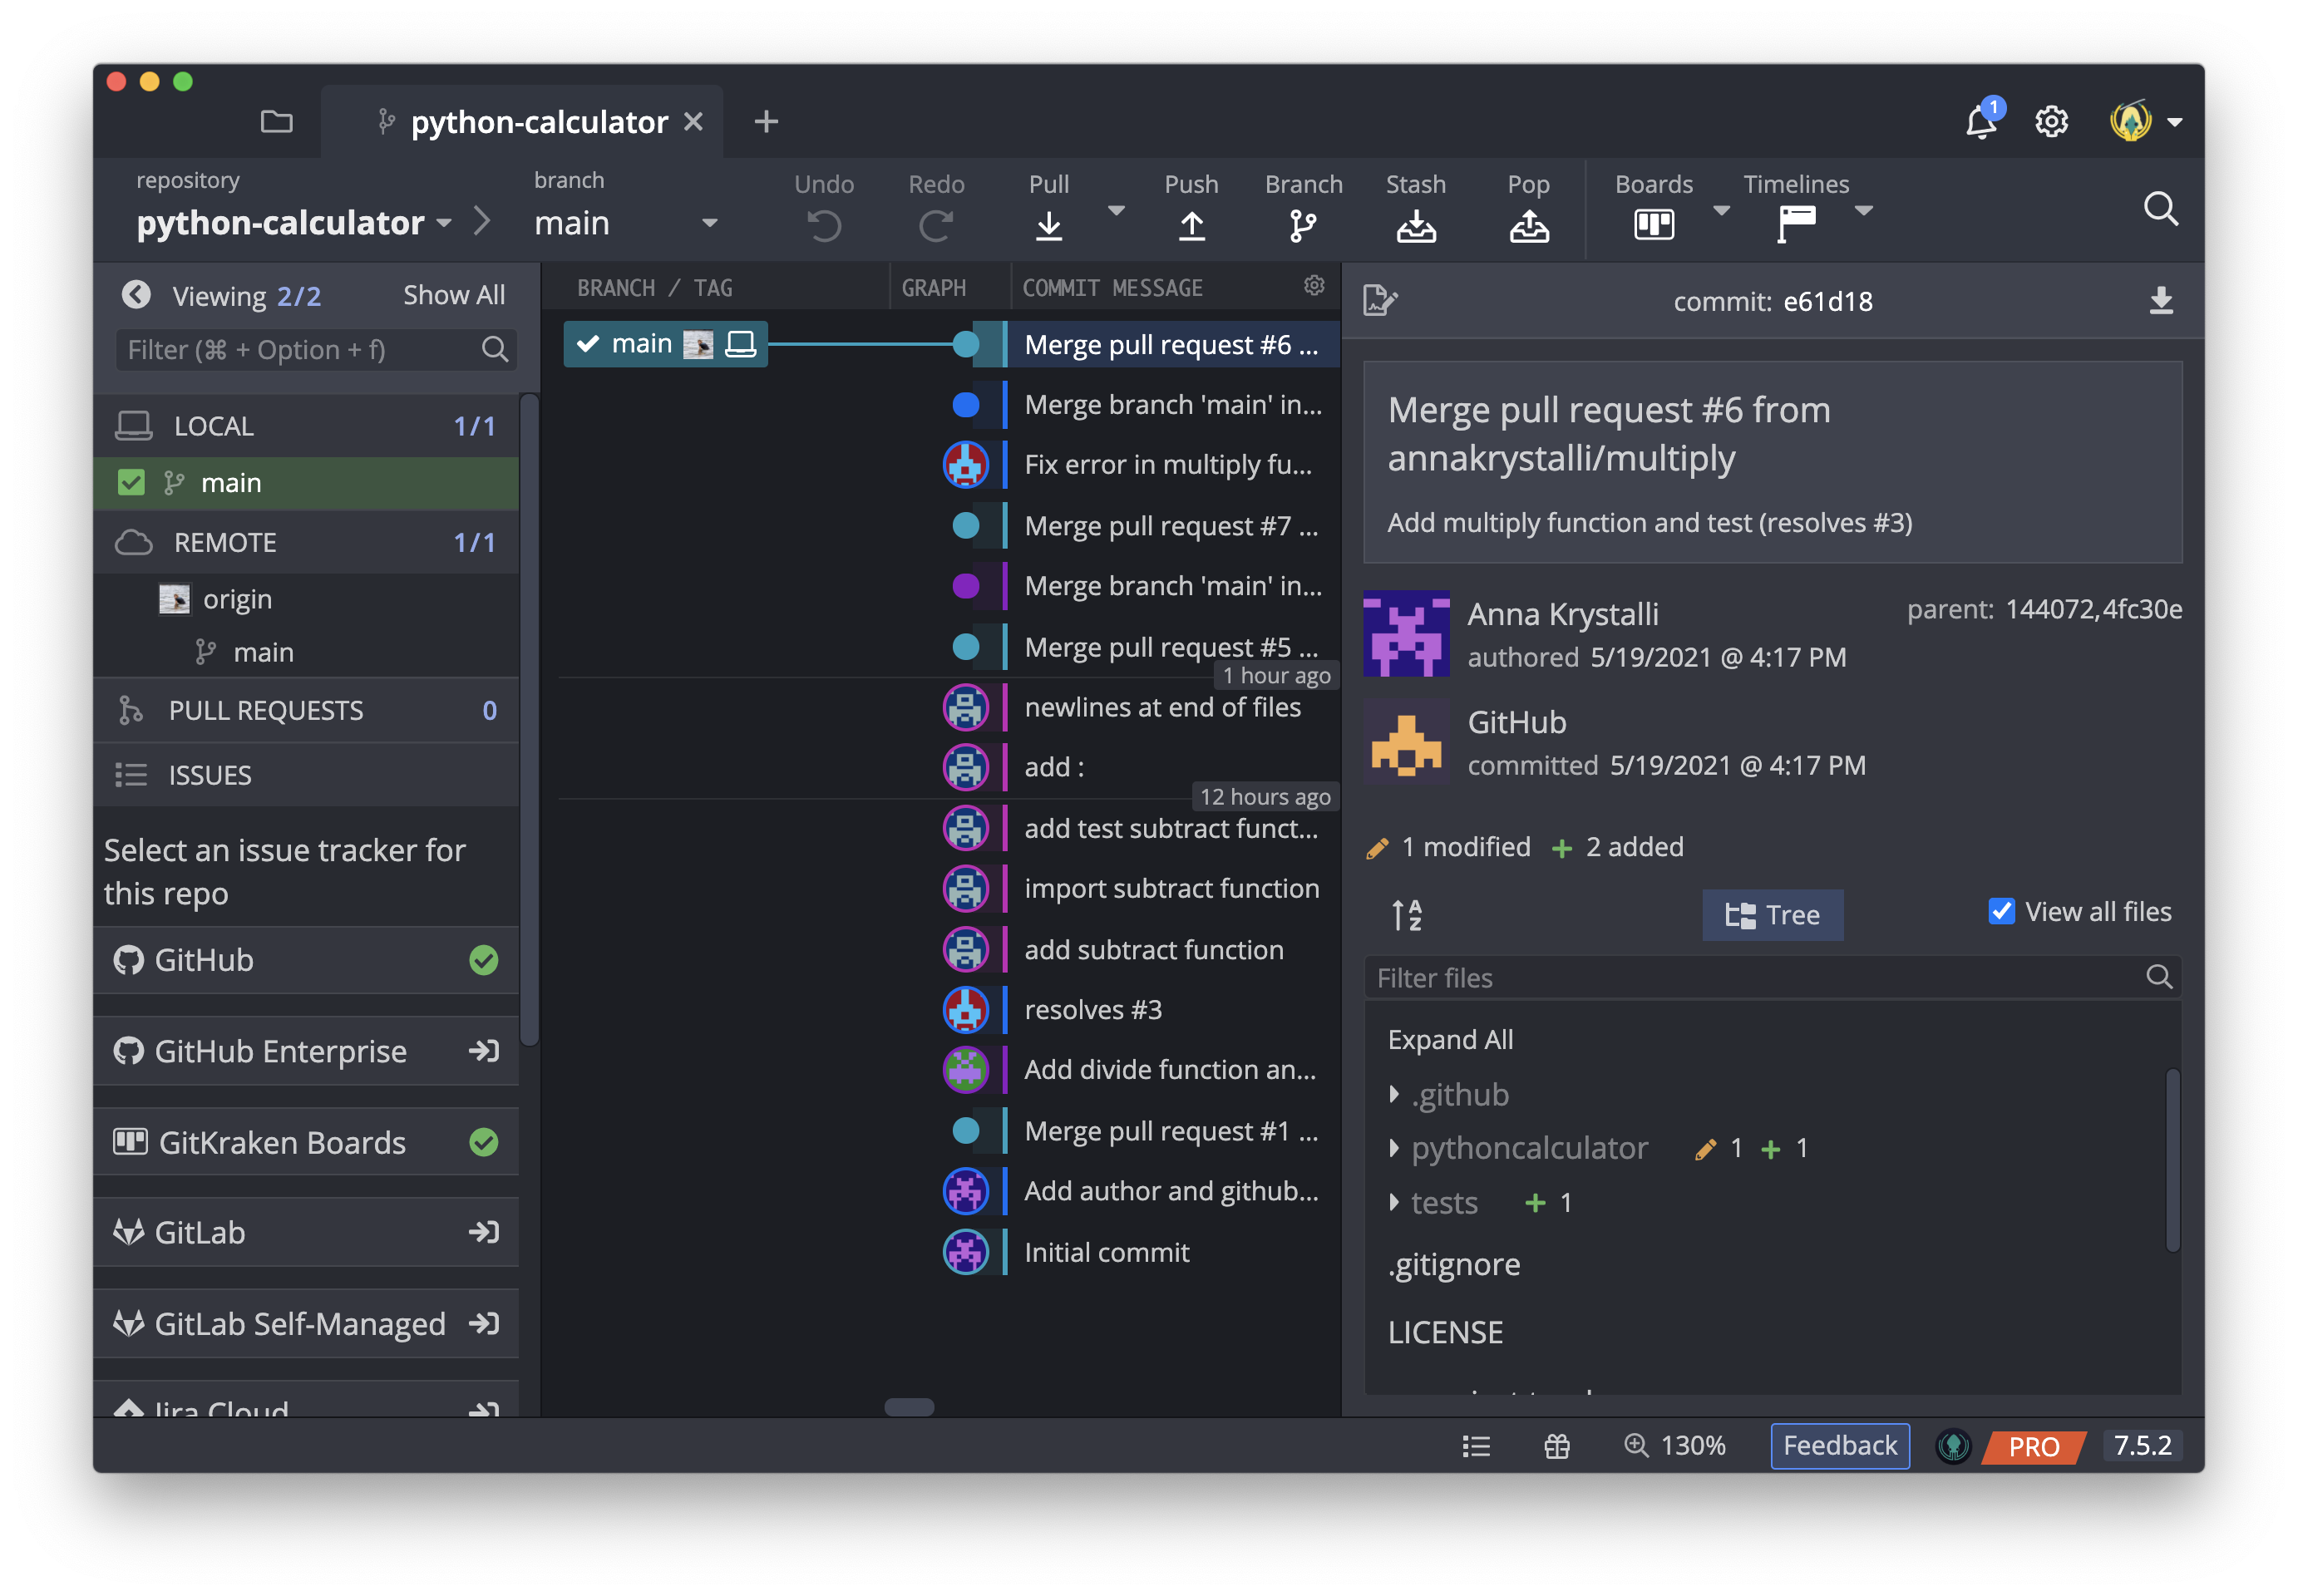Collapse the REMOTE section header
The height and width of the screenshot is (1596, 2298).
coord(306,542)
